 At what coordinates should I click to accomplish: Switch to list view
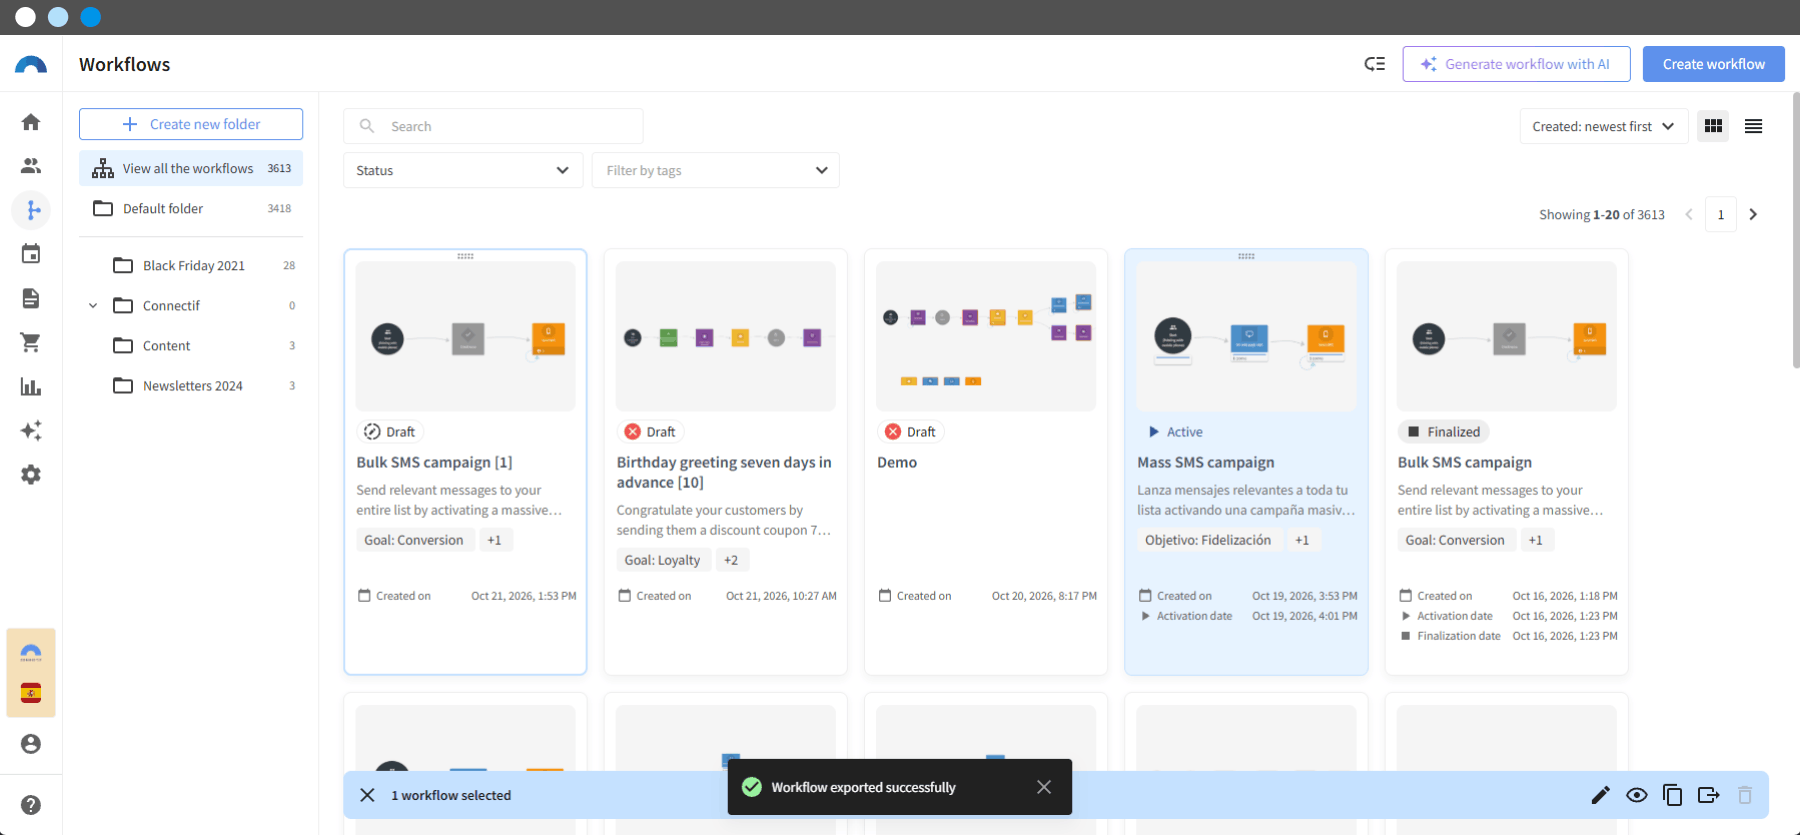click(x=1753, y=126)
